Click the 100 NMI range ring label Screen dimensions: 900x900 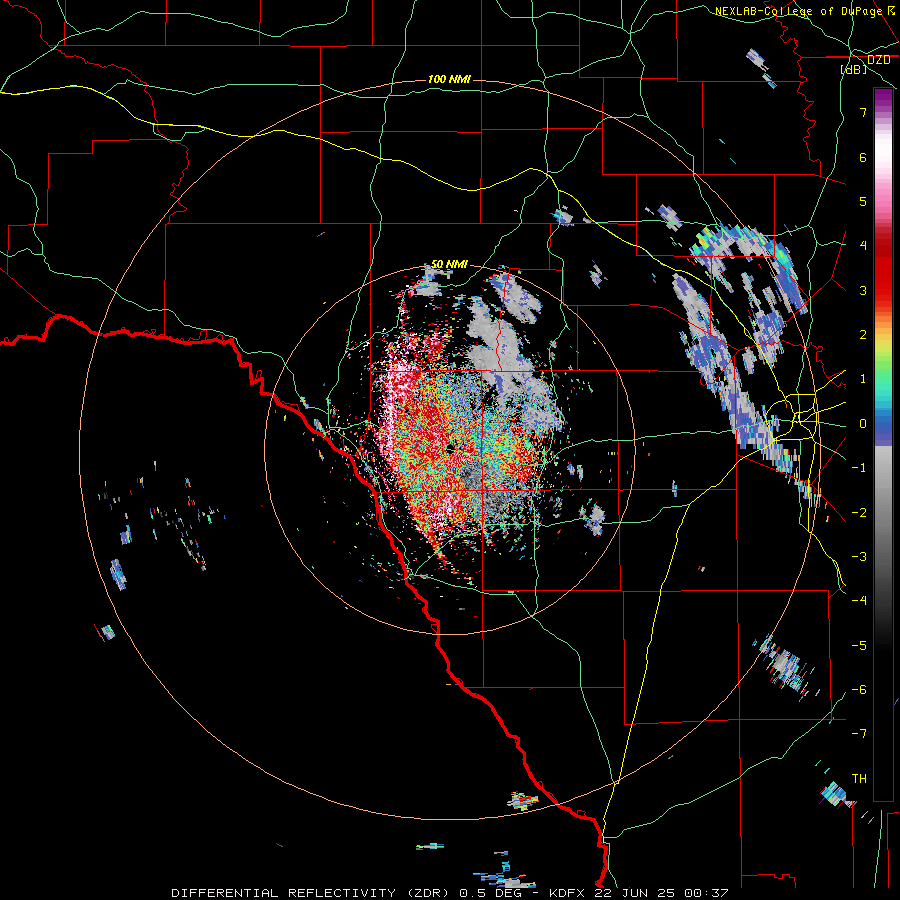pyautogui.click(x=449, y=79)
